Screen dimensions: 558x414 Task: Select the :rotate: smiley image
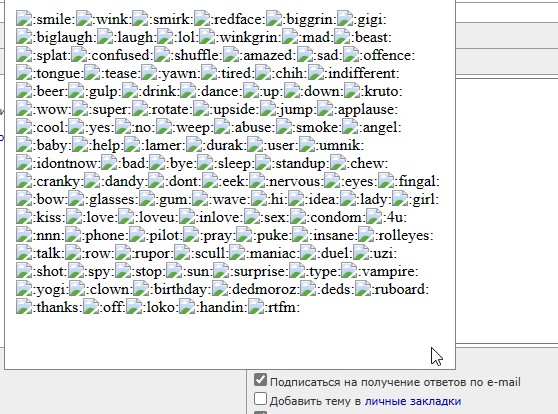[x=140, y=109]
